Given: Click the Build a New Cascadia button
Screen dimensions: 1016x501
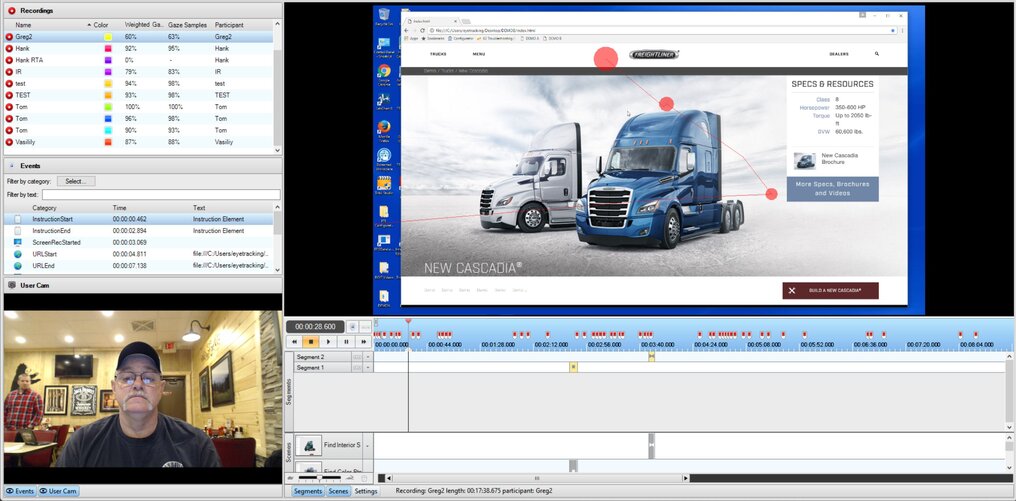Looking at the screenshot, I should pos(831,290).
